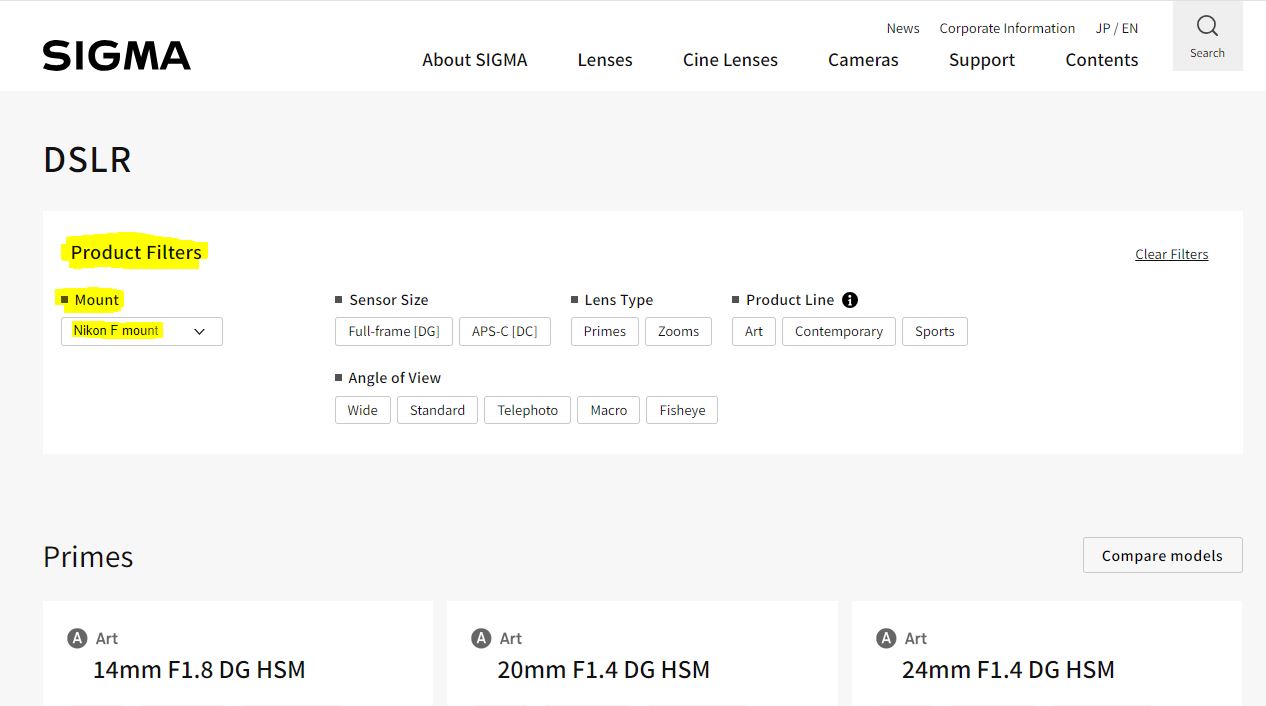Click the Art badge icon for 20mm F1.4 DG HSM

481,638
